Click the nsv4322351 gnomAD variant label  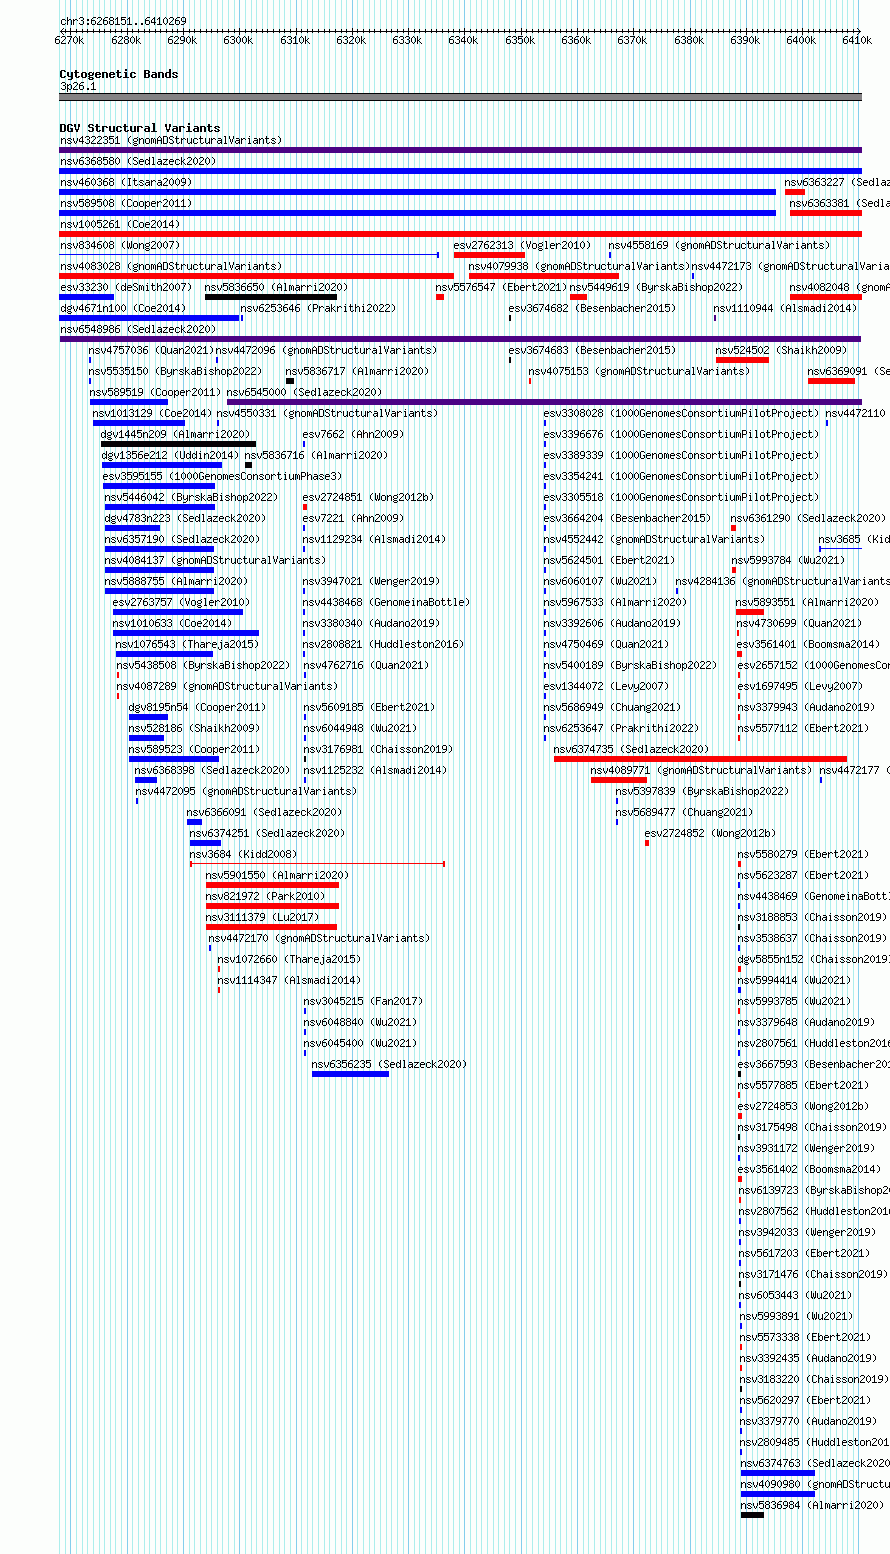(x=171, y=140)
